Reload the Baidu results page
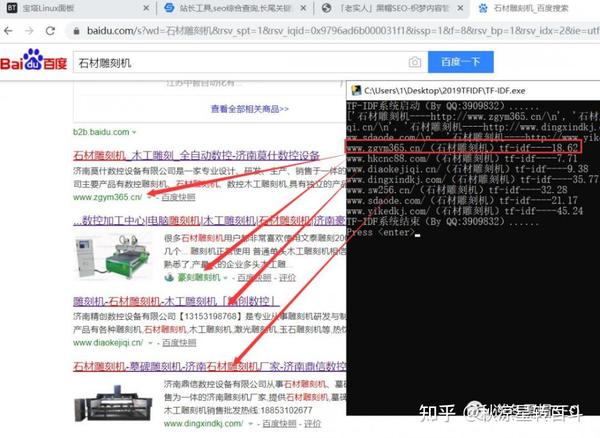 pyautogui.click(x=51, y=31)
